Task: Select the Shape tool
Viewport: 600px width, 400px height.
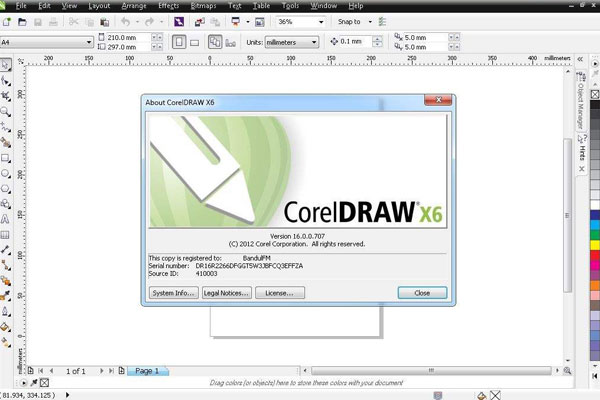Action: 5,80
